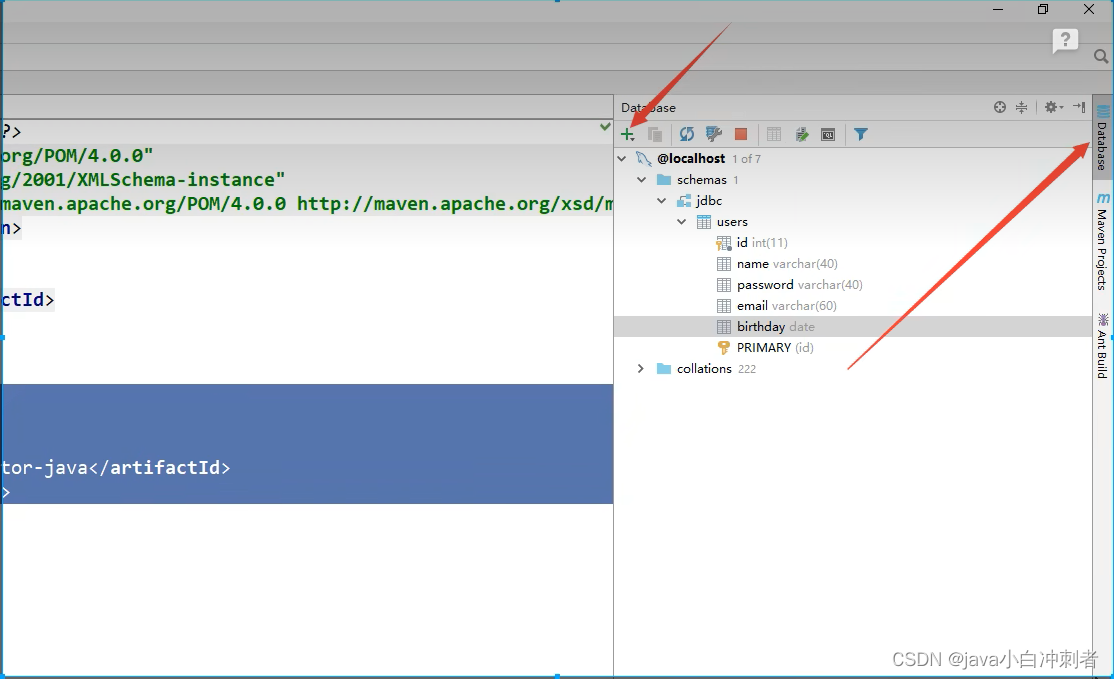The image size is (1114, 679).
Task: Select the @localhost data source
Action: pos(853,158)
